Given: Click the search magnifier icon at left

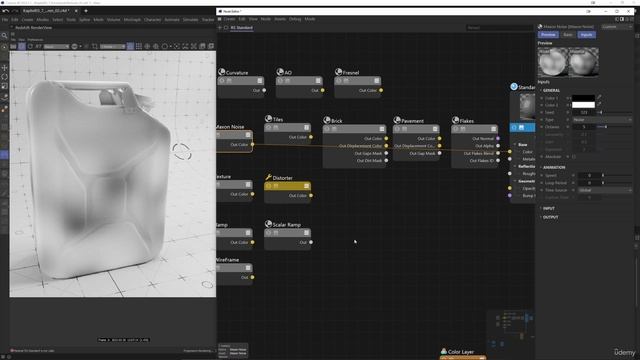Looking at the screenshot, I should pyautogui.click(x=4, y=36).
